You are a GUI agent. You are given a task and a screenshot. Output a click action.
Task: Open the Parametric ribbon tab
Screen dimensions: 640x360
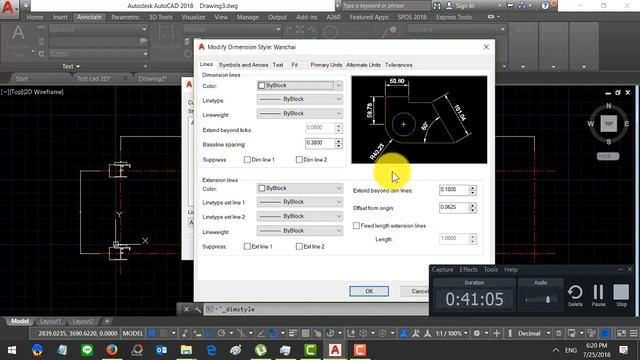(125, 17)
